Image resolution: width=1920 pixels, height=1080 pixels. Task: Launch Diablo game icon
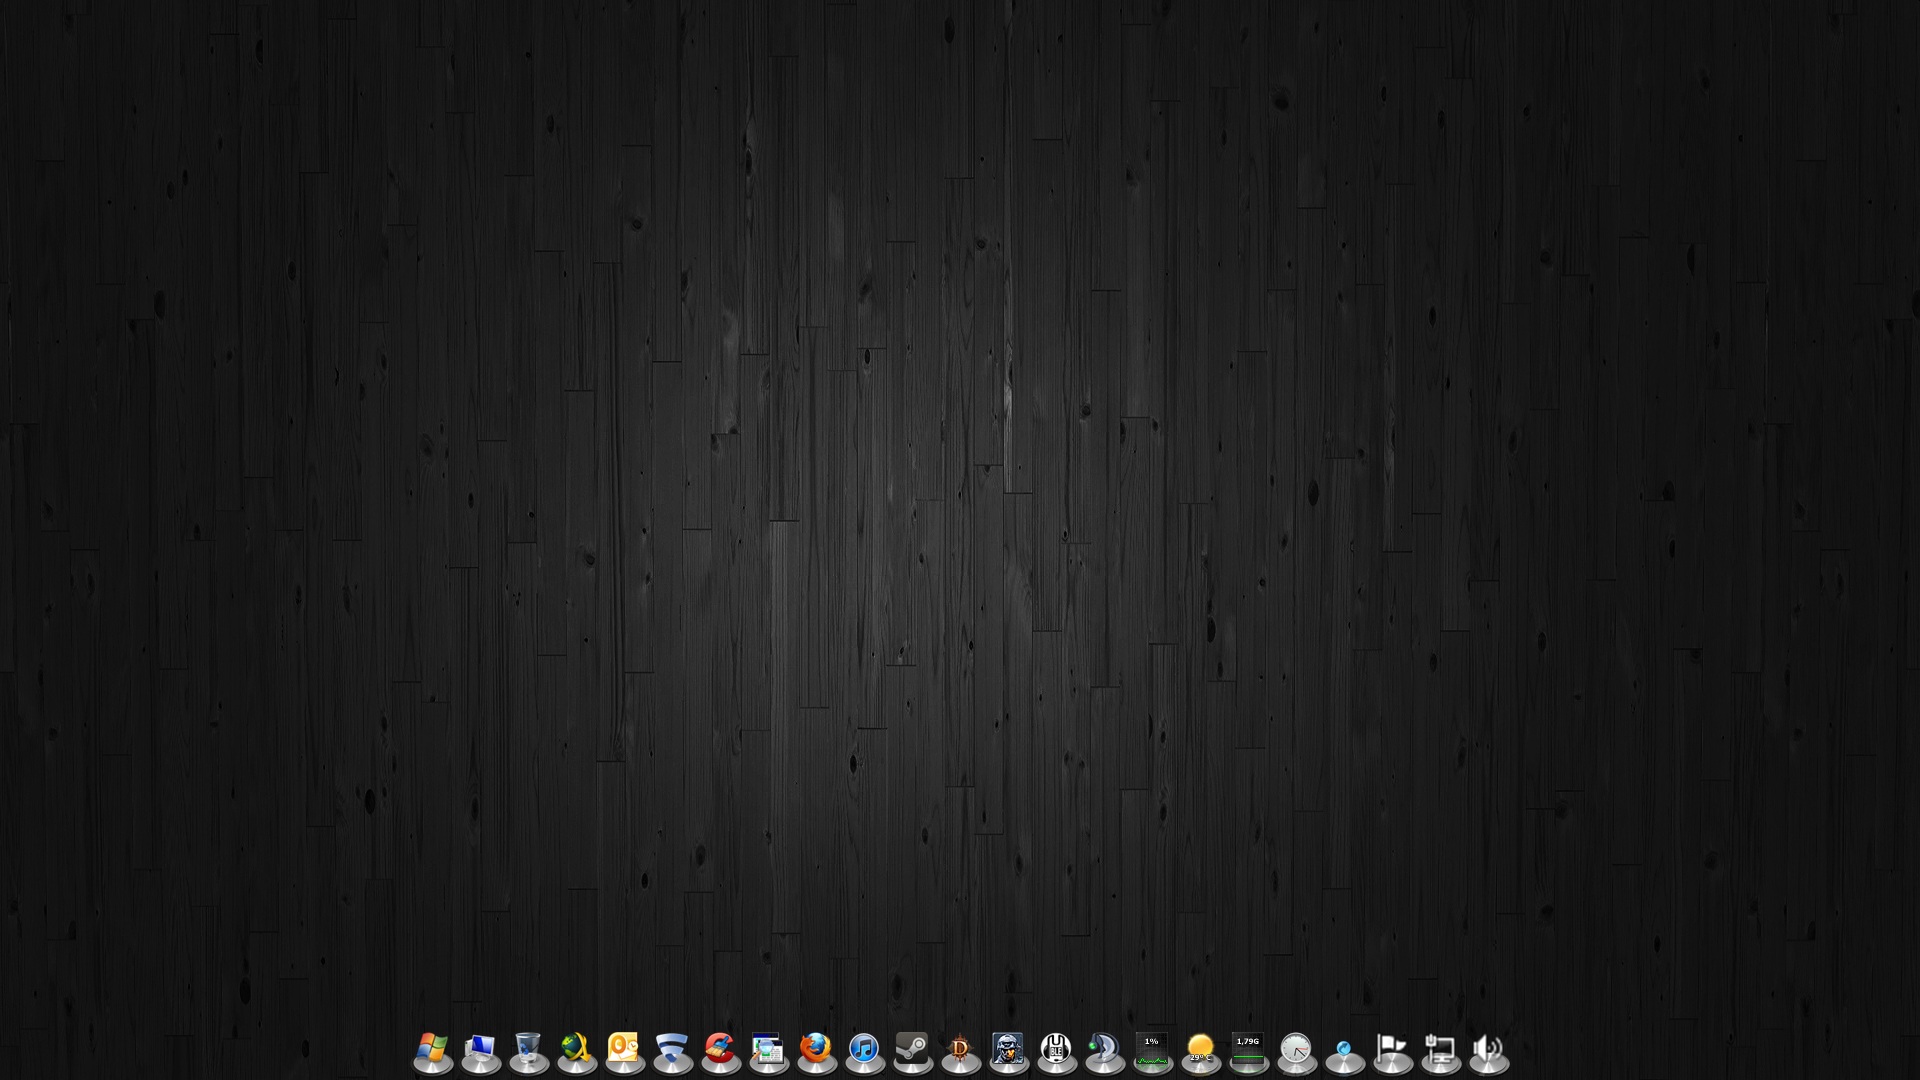click(960, 1049)
